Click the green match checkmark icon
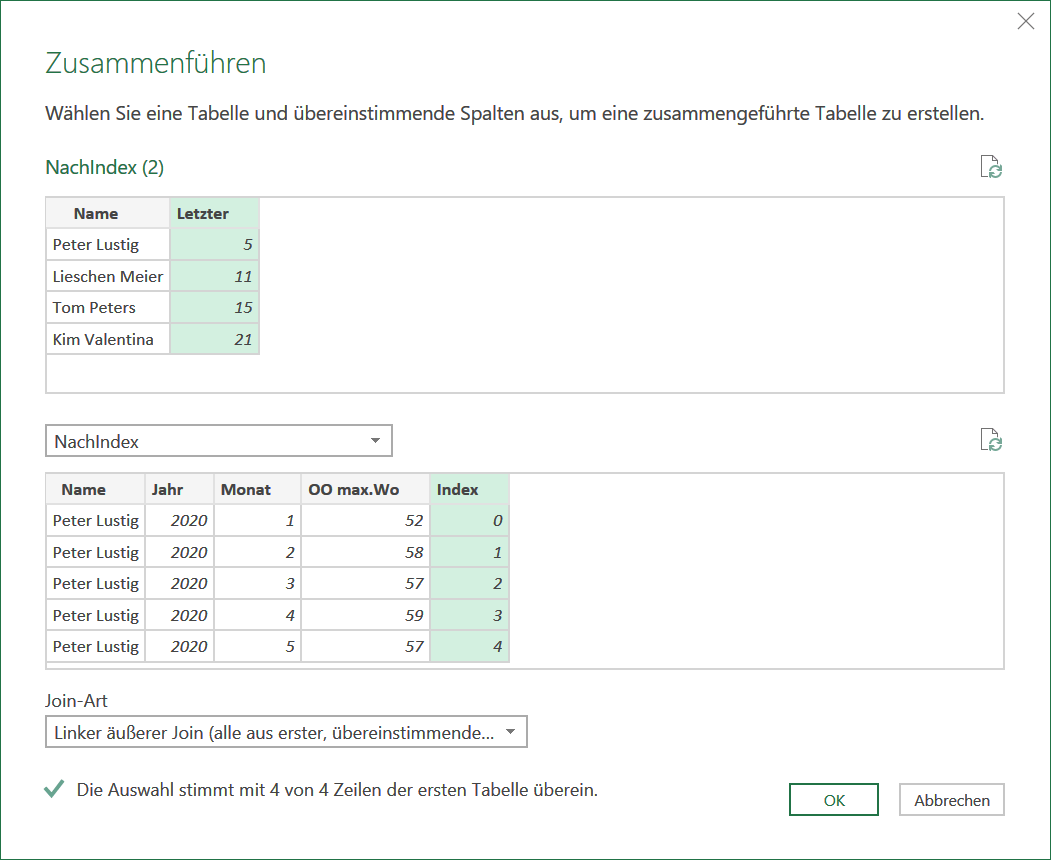1051x860 pixels. [x=54, y=789]
